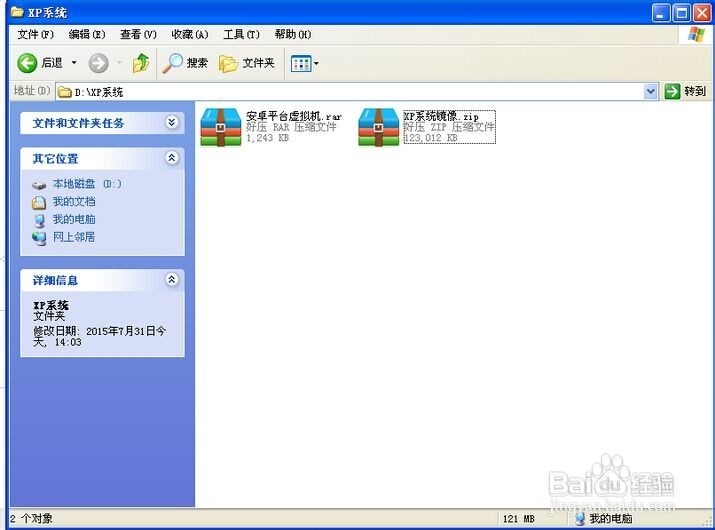Click the 其它位置 header title
Screen dimensions: 715x530
point(55,159)
